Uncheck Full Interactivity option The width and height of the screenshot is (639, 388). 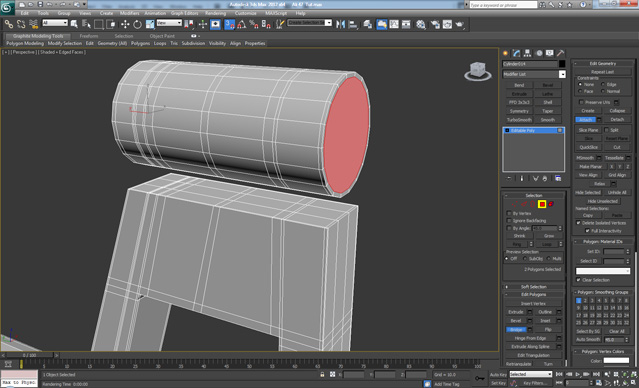pyautogui.click(x=587, y=231)
